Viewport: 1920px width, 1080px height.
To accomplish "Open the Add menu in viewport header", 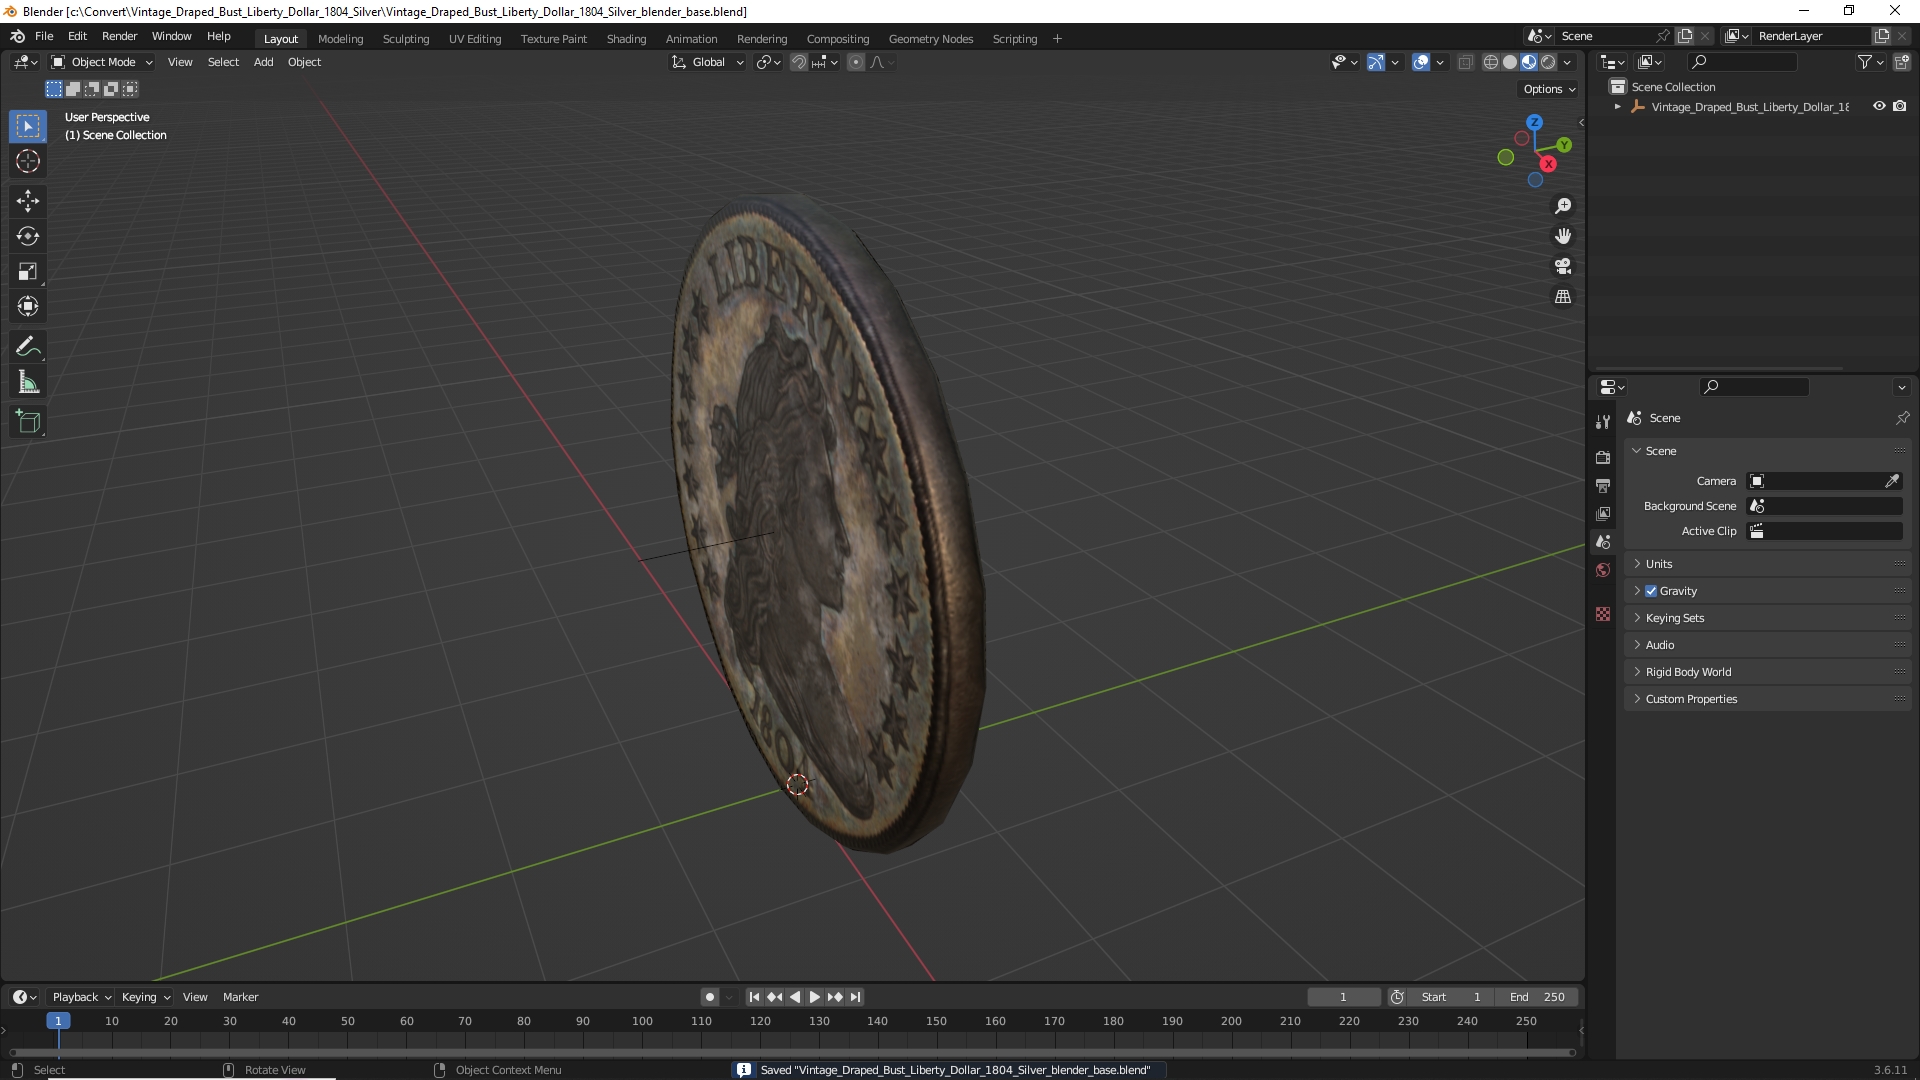I will click(x=263, y=62).
